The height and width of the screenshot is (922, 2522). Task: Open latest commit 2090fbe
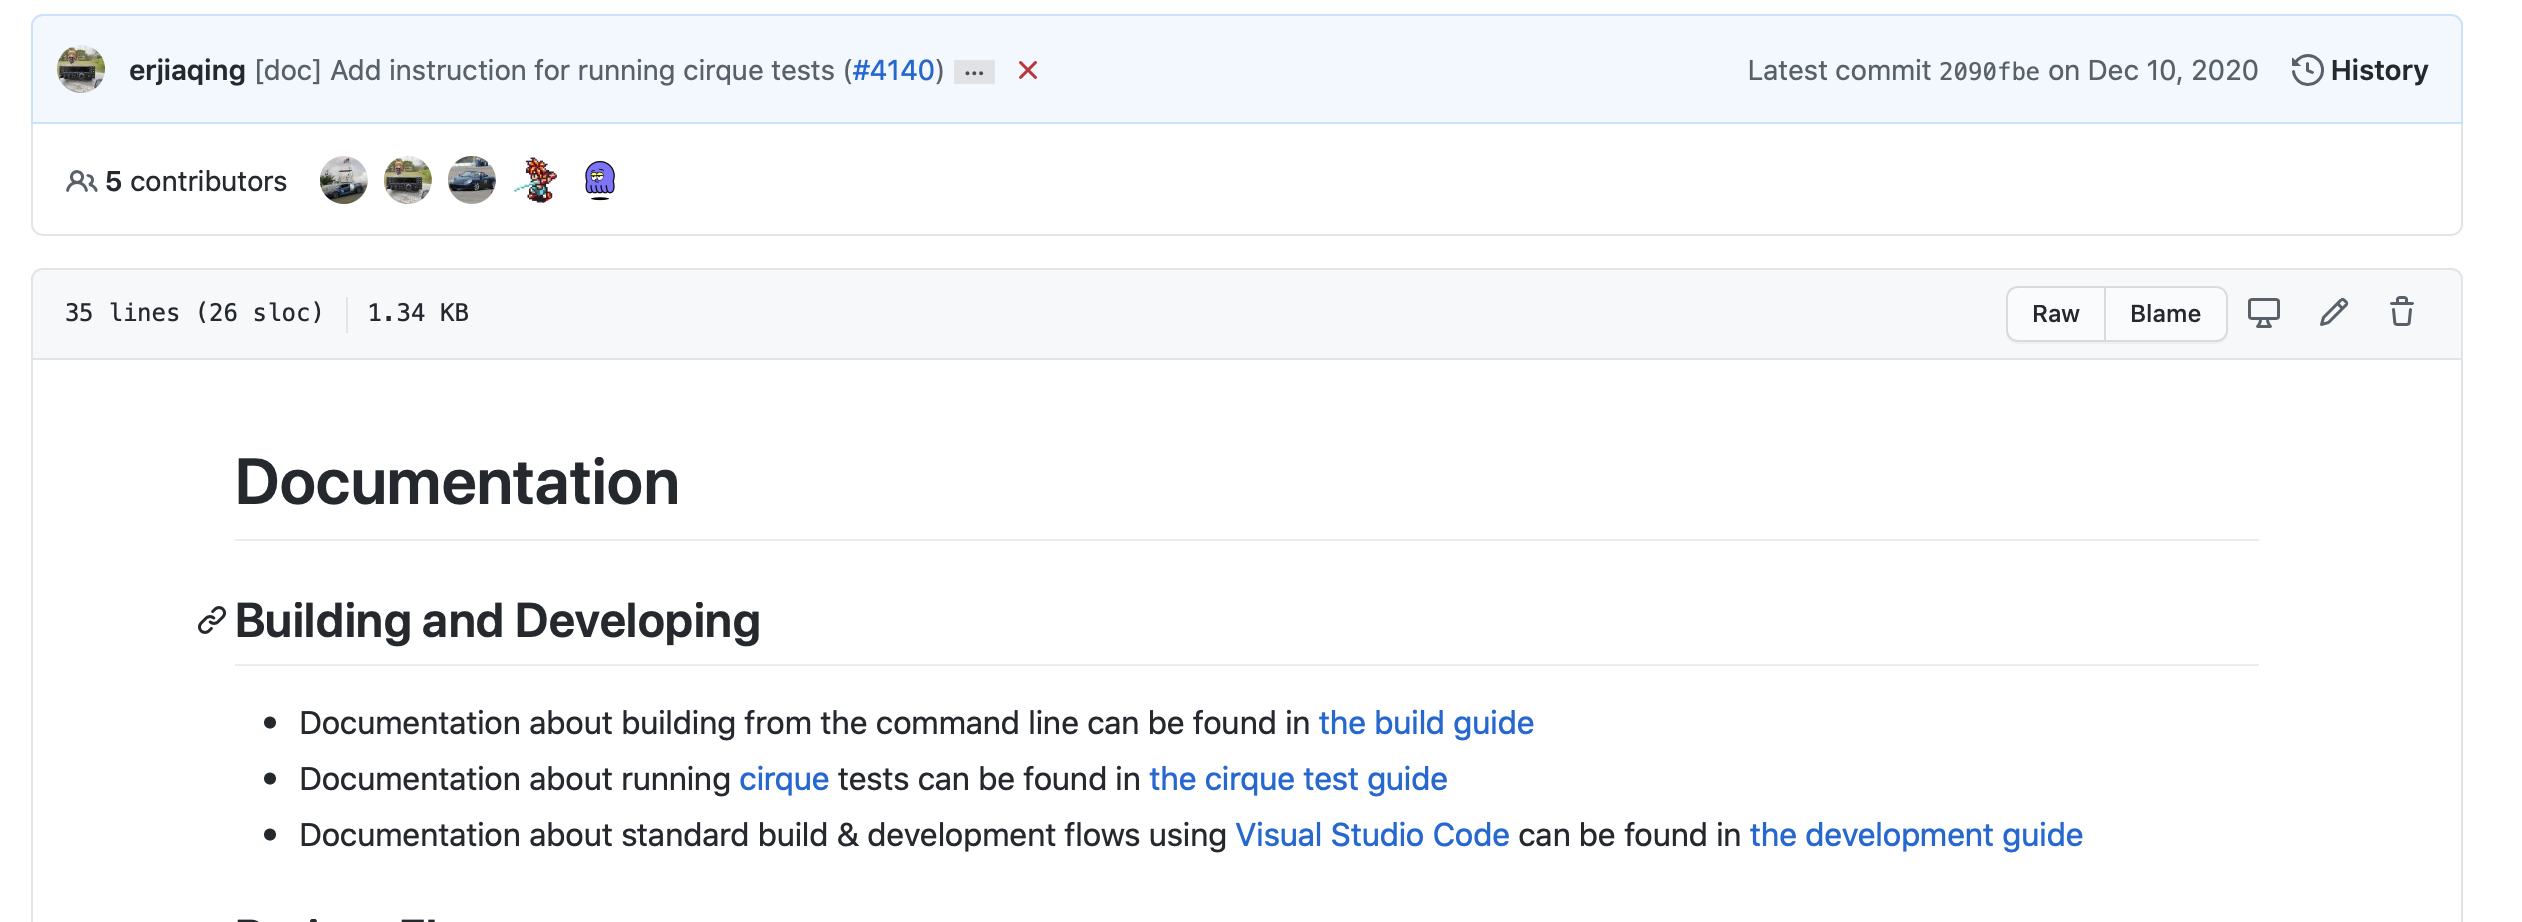(1989, 71)
